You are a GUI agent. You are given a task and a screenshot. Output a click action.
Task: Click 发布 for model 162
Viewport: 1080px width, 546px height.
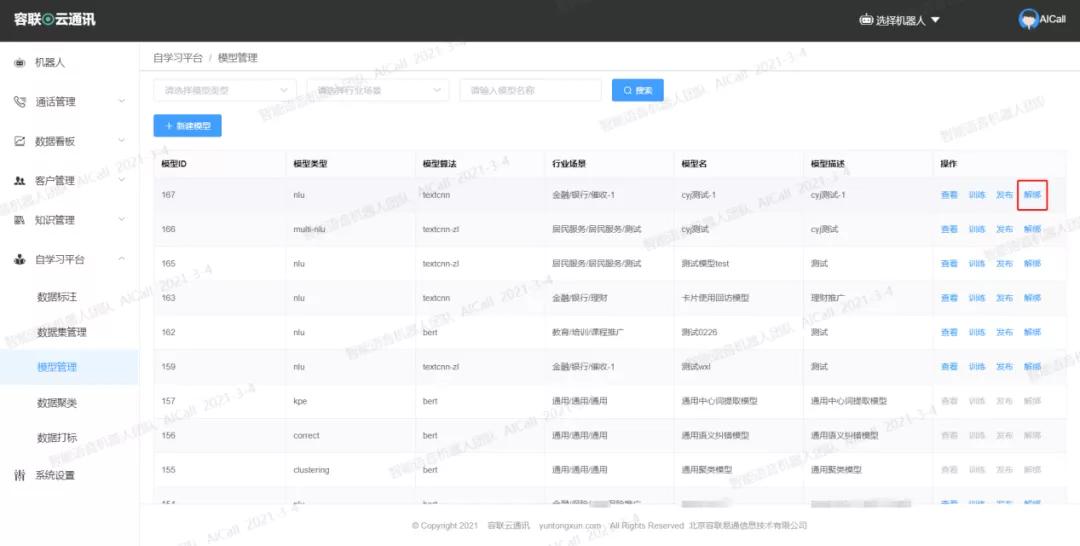(x=1004, y=333)
